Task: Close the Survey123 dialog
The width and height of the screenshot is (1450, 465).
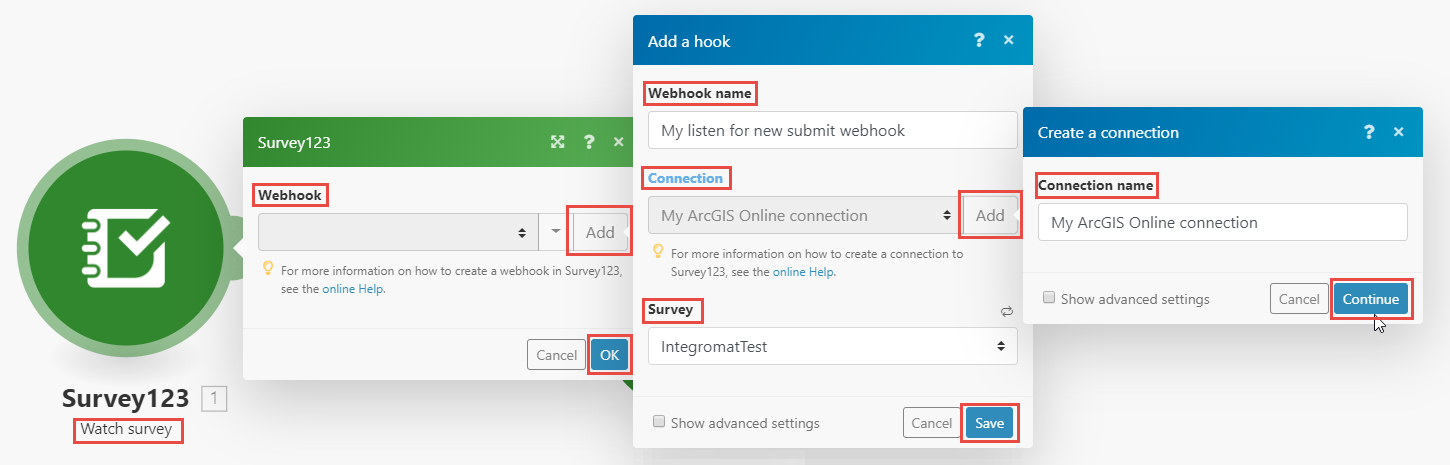Action: (618, 142)
